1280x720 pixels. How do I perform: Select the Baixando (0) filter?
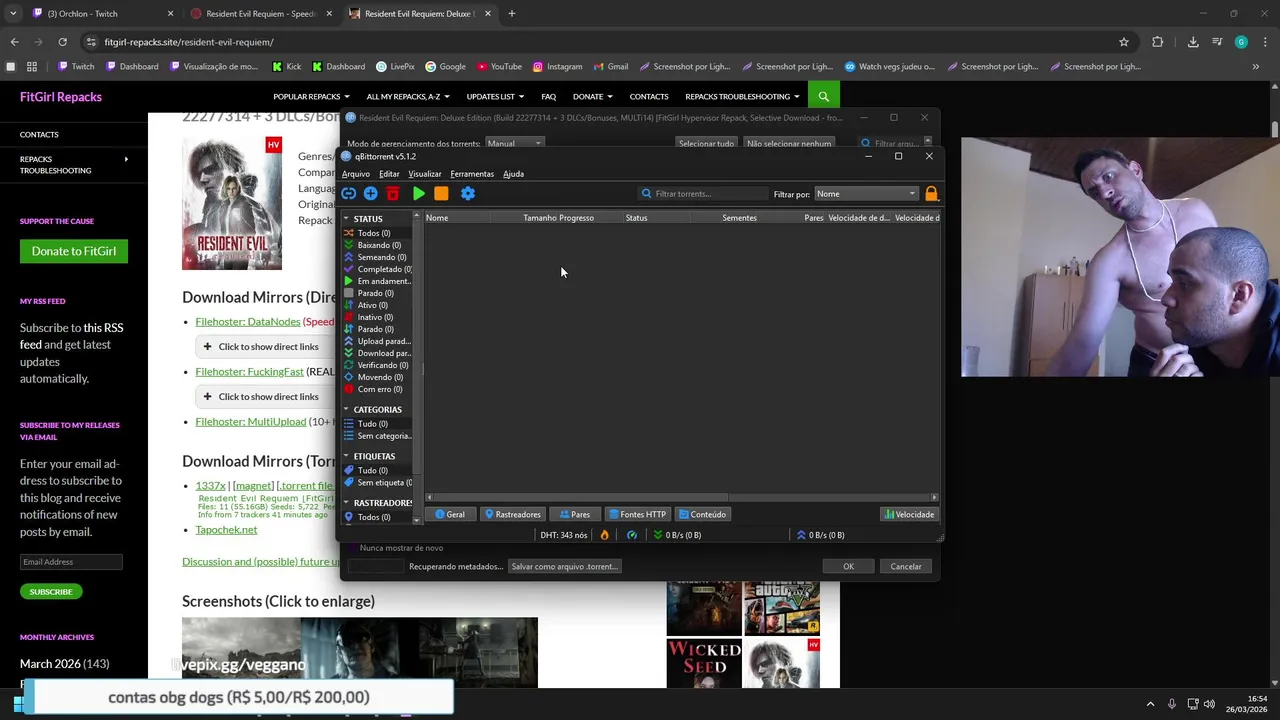pyautogui.click(x=377, y=245)
